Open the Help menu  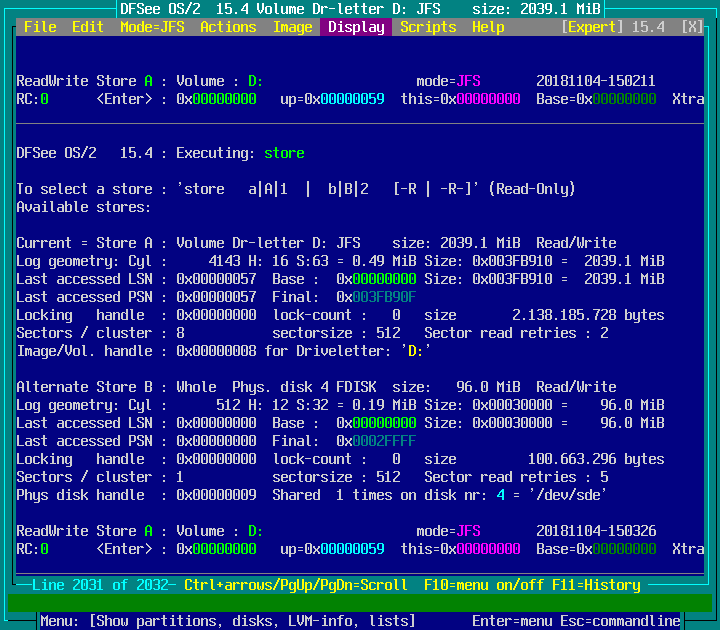488,27
